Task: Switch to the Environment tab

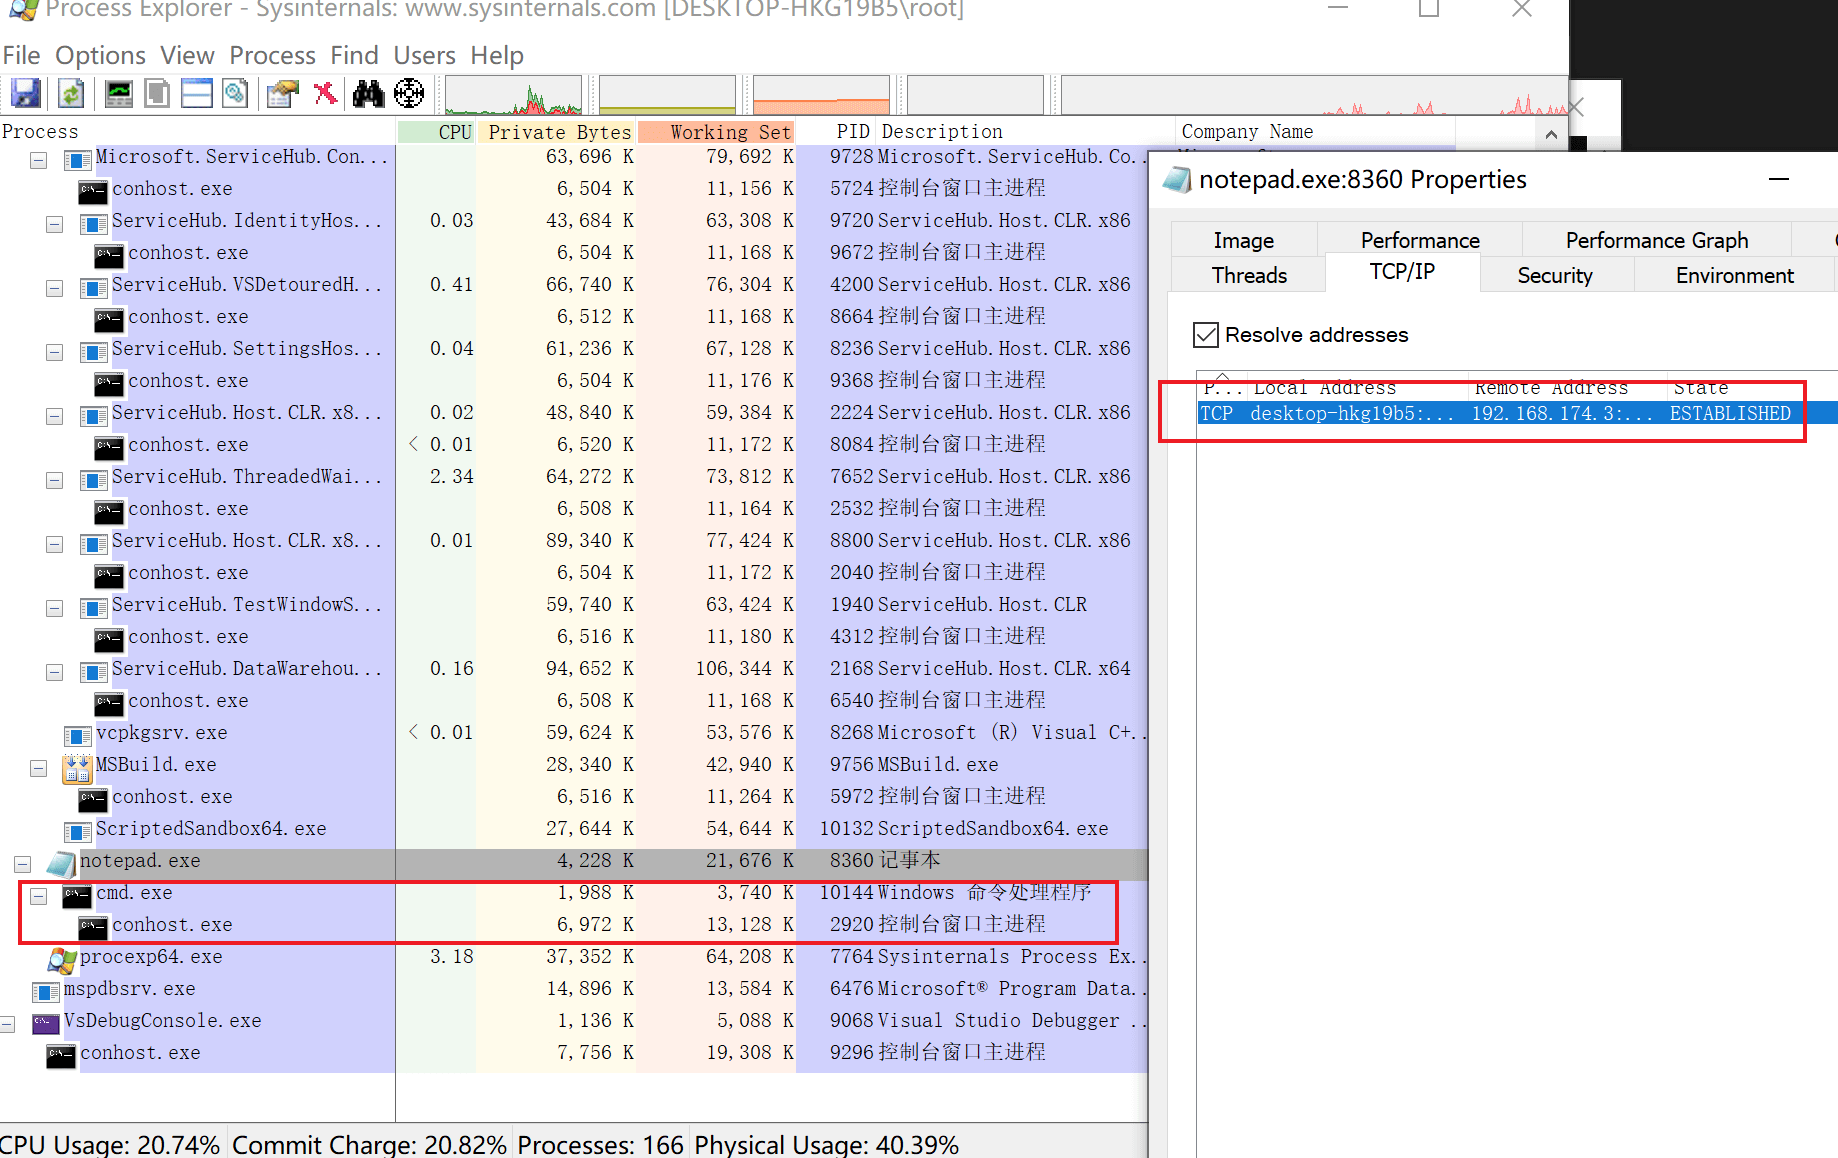Action: (1735, 275)
